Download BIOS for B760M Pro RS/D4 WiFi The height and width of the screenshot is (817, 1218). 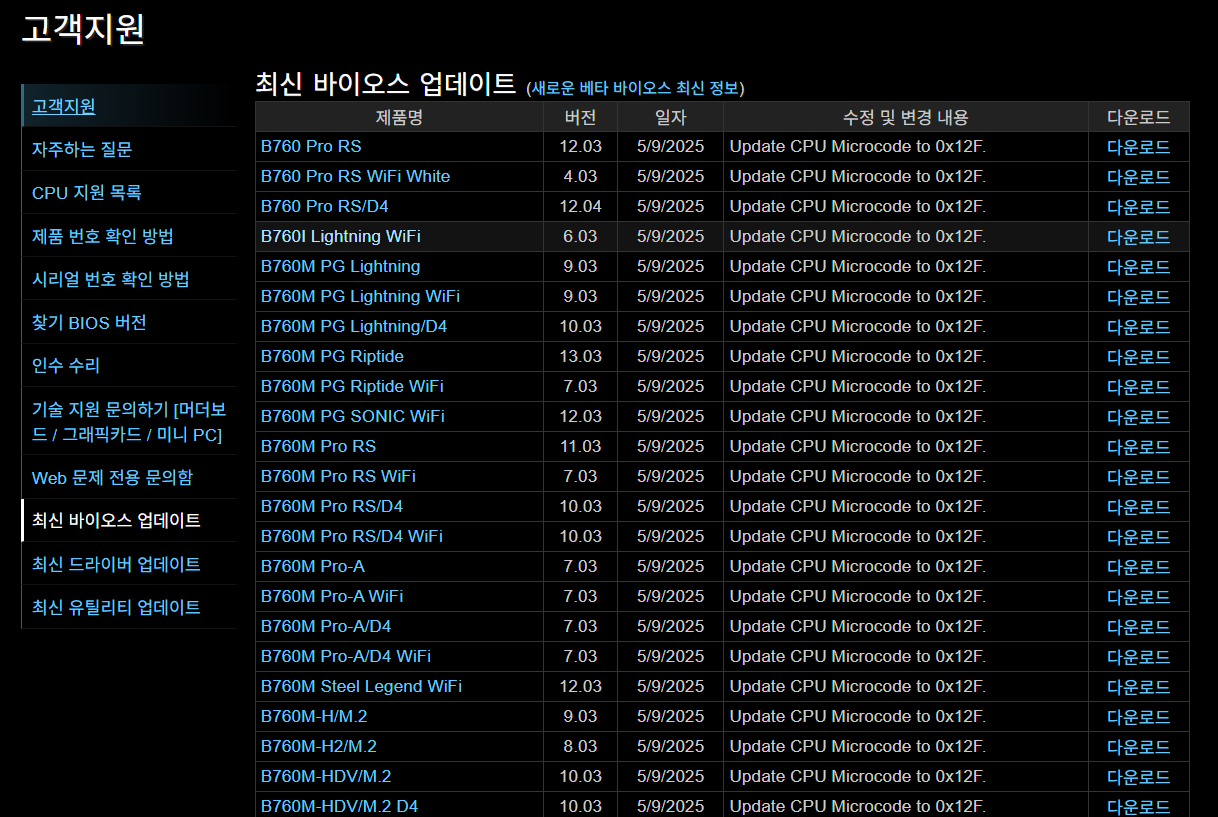1138,537
